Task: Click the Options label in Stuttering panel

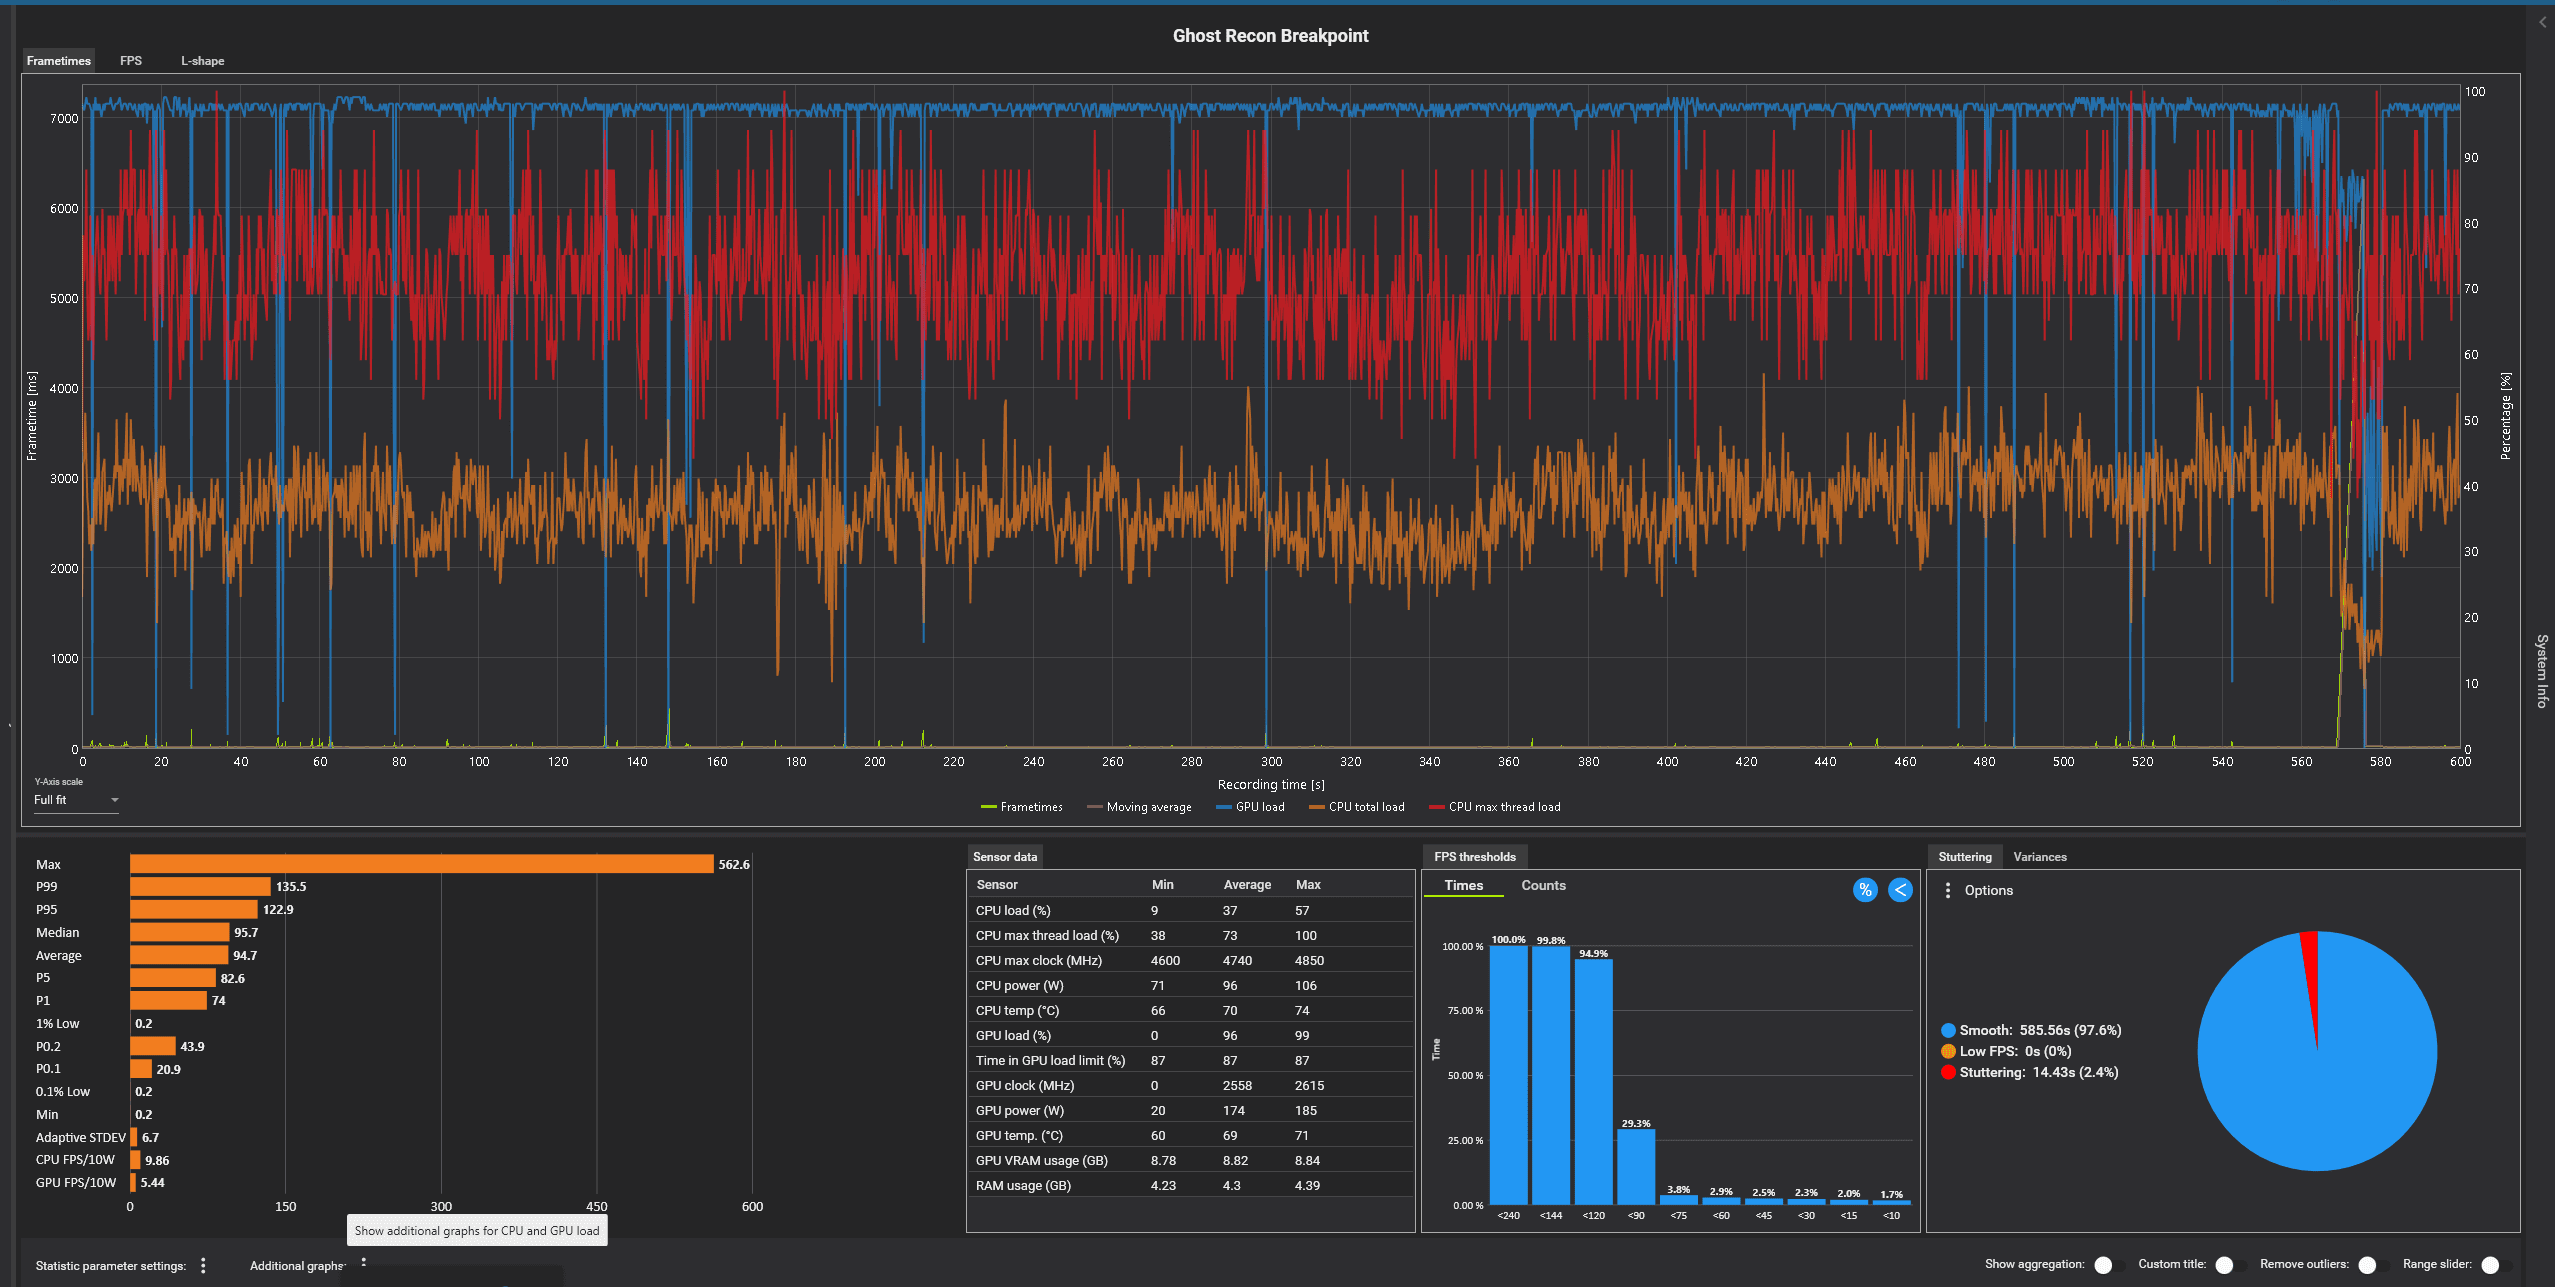Action: point(1988,890)
